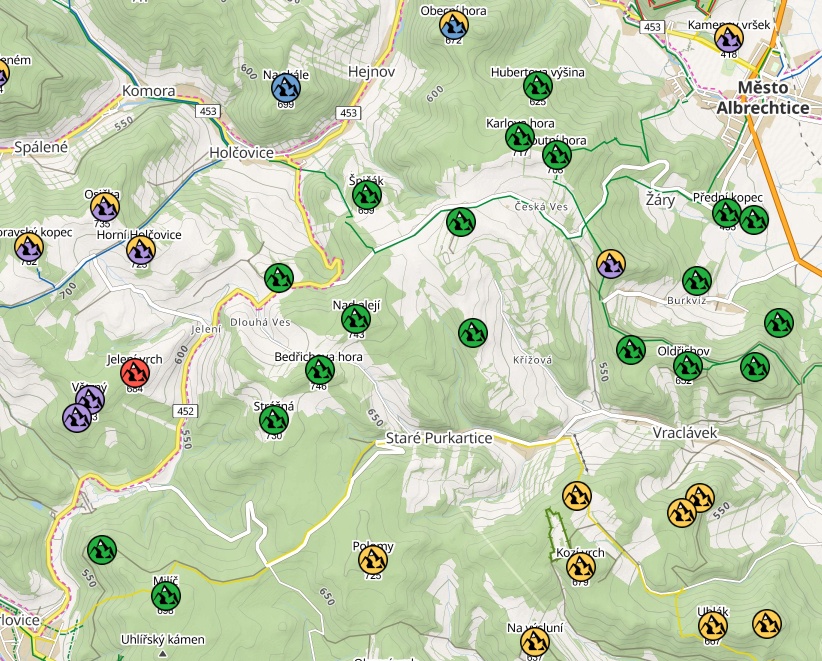Viewport: 822px width, 661px height.
Task: Select the Hubertova výšina green peak marker
Action: pyautogui.click(x=537, y=87)
